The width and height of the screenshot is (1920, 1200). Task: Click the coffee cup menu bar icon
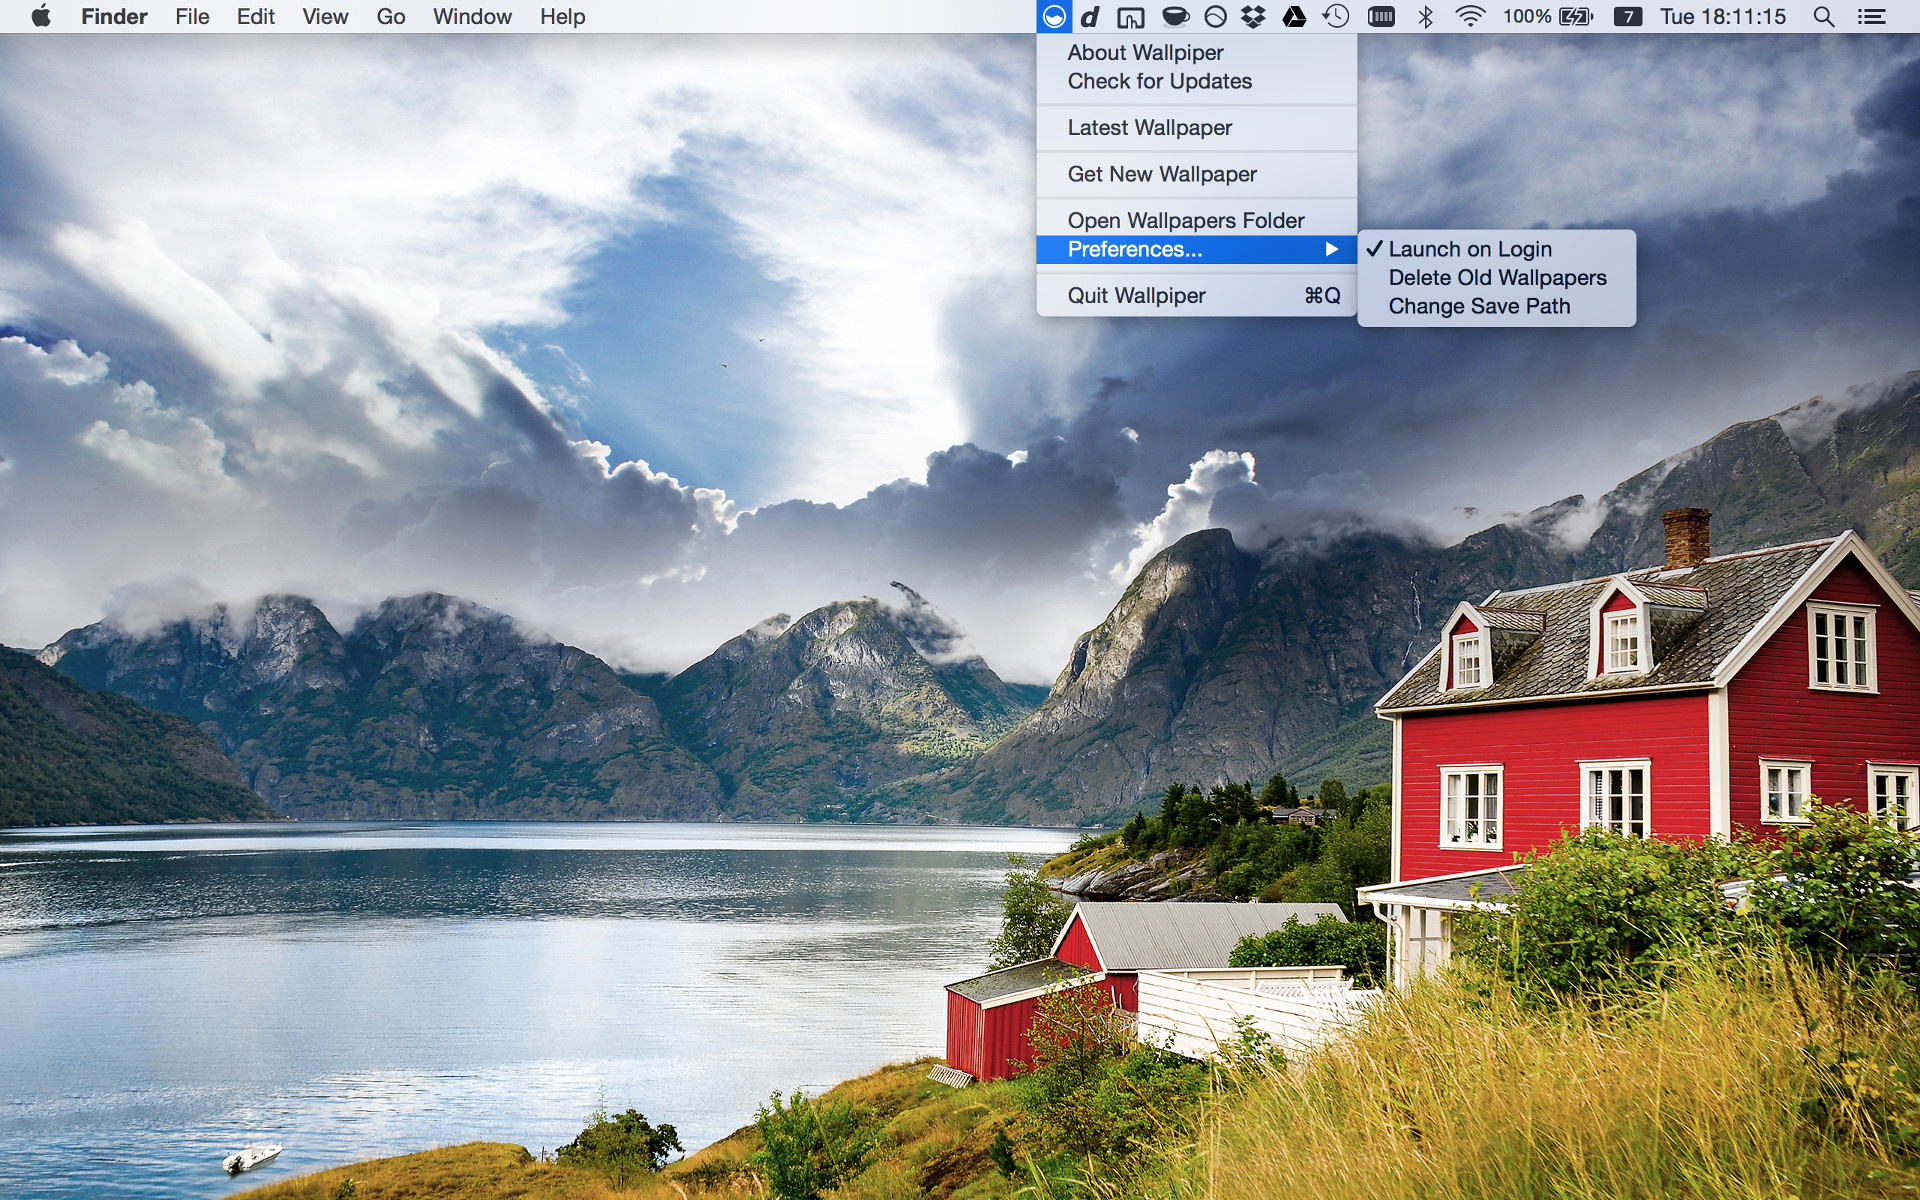coord(1175,17)
